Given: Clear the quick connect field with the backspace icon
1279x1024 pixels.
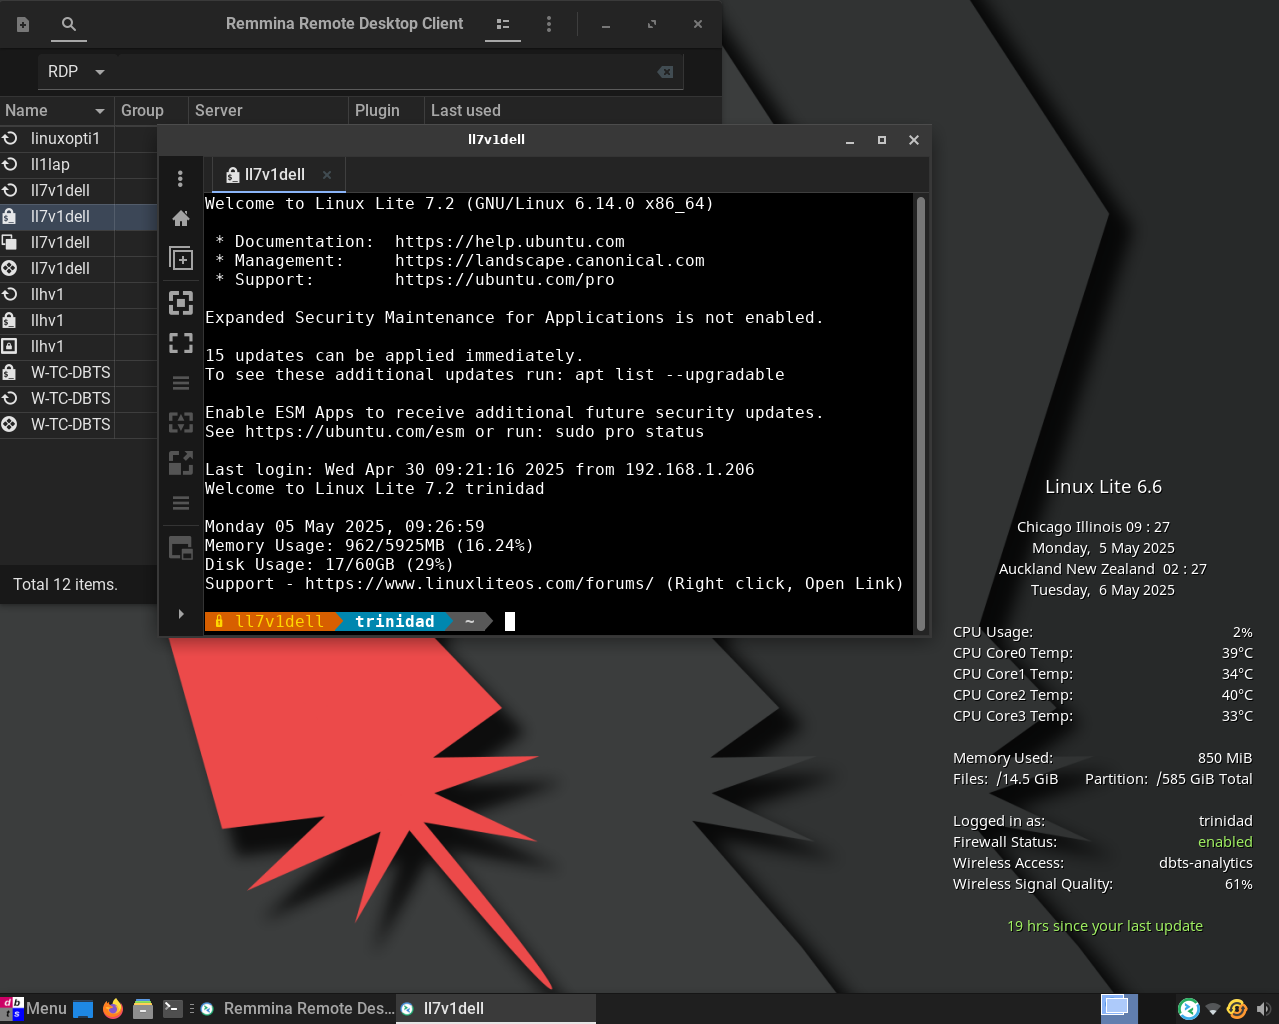Looking at the screenshot, I should (665, 72).
